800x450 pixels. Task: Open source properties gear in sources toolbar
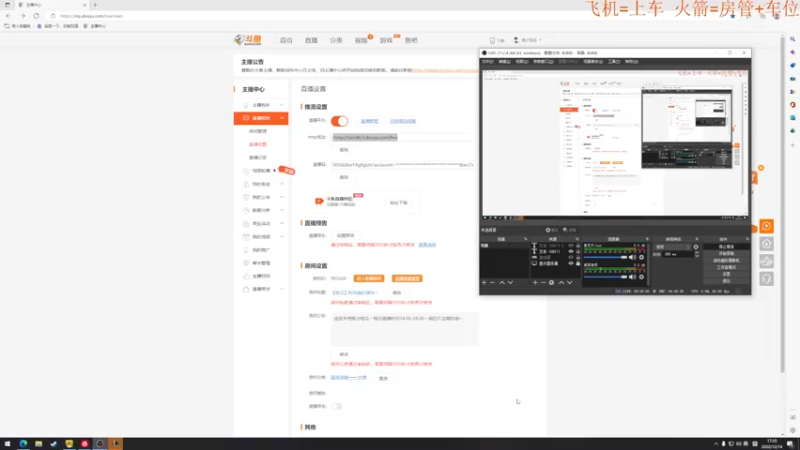552,282
